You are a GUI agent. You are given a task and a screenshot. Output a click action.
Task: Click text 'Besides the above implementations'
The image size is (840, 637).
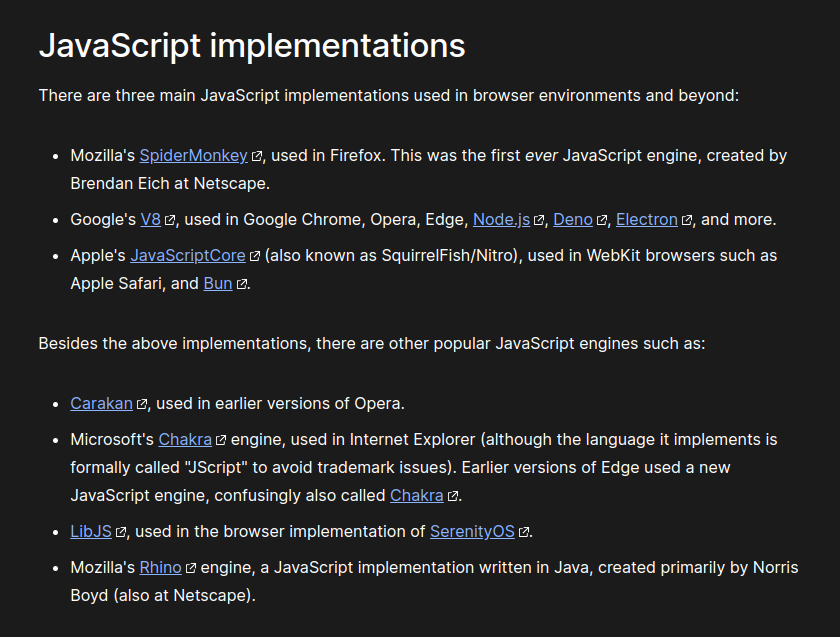point(174,343)
